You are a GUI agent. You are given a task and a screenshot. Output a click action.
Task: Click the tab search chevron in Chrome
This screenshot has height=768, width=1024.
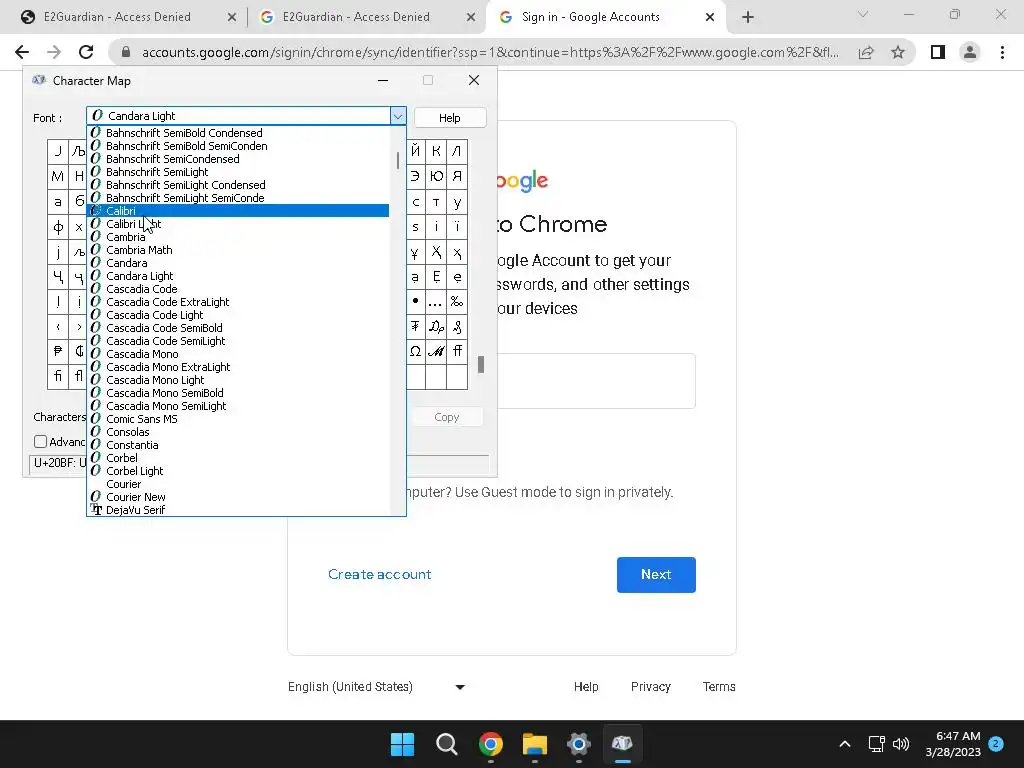click(863, 14)
